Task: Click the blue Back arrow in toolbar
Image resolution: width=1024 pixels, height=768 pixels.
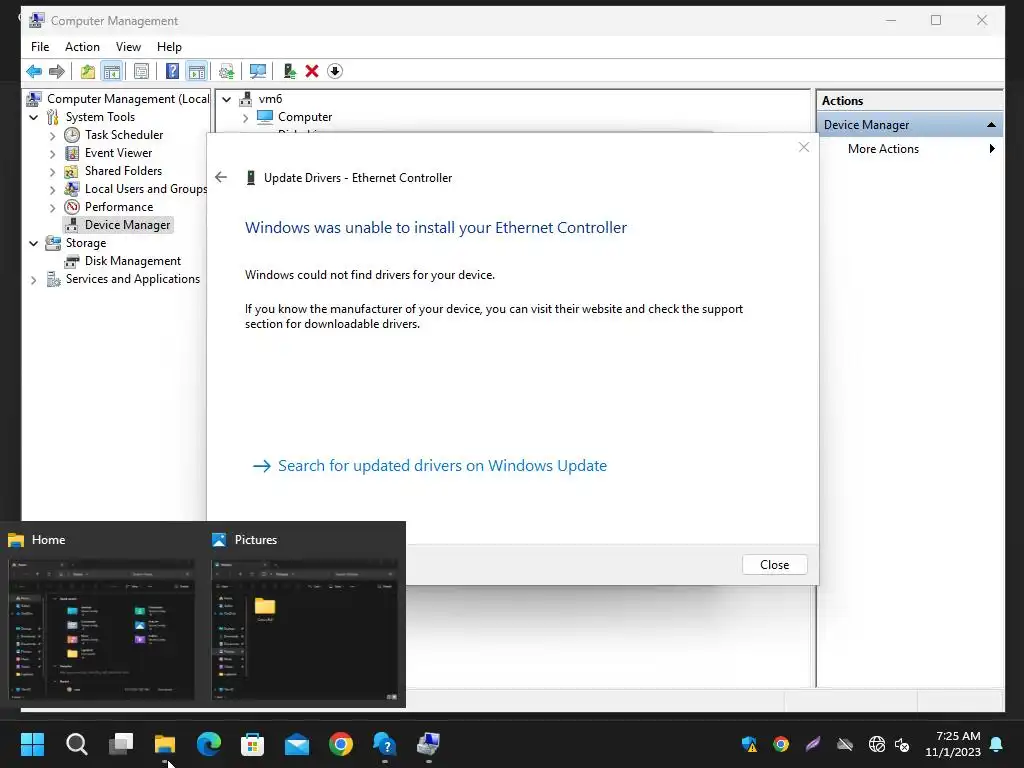Action: click(x=34, y=71)
